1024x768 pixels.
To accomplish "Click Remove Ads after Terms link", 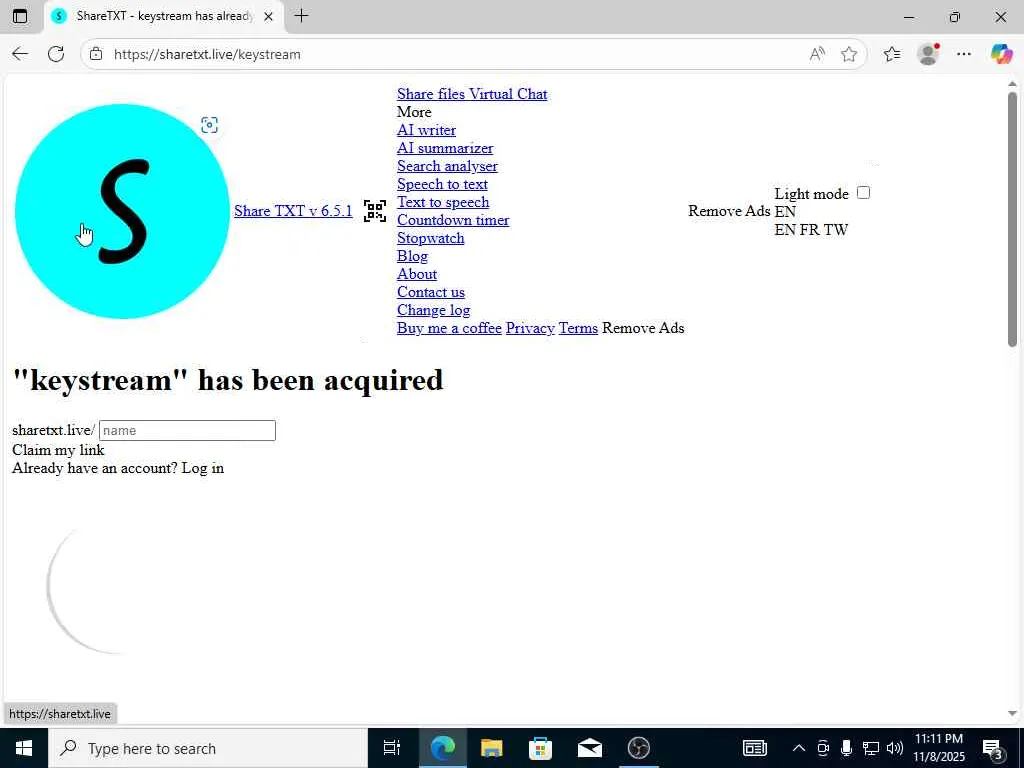I will (x=643, y=328).
